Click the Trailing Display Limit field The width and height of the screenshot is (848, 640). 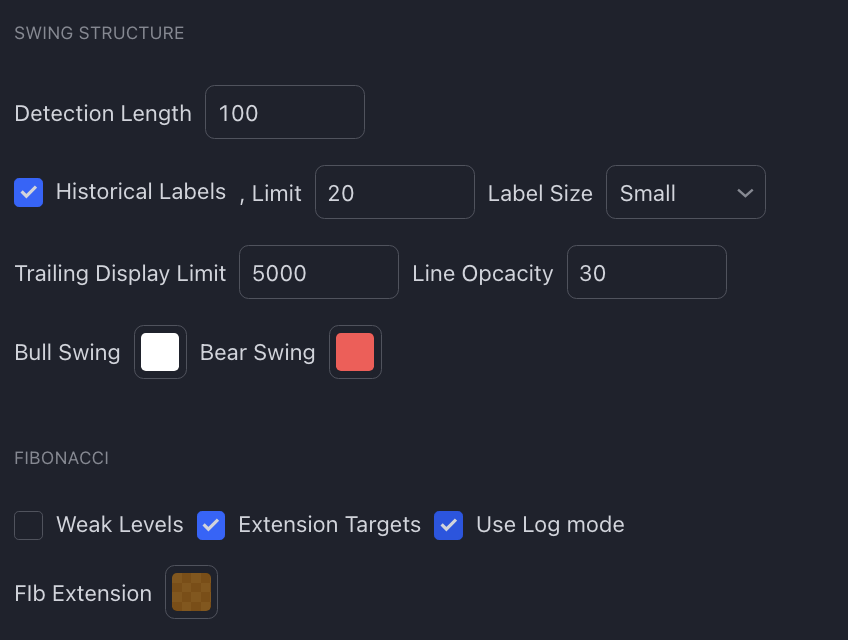tap(318, 273)
